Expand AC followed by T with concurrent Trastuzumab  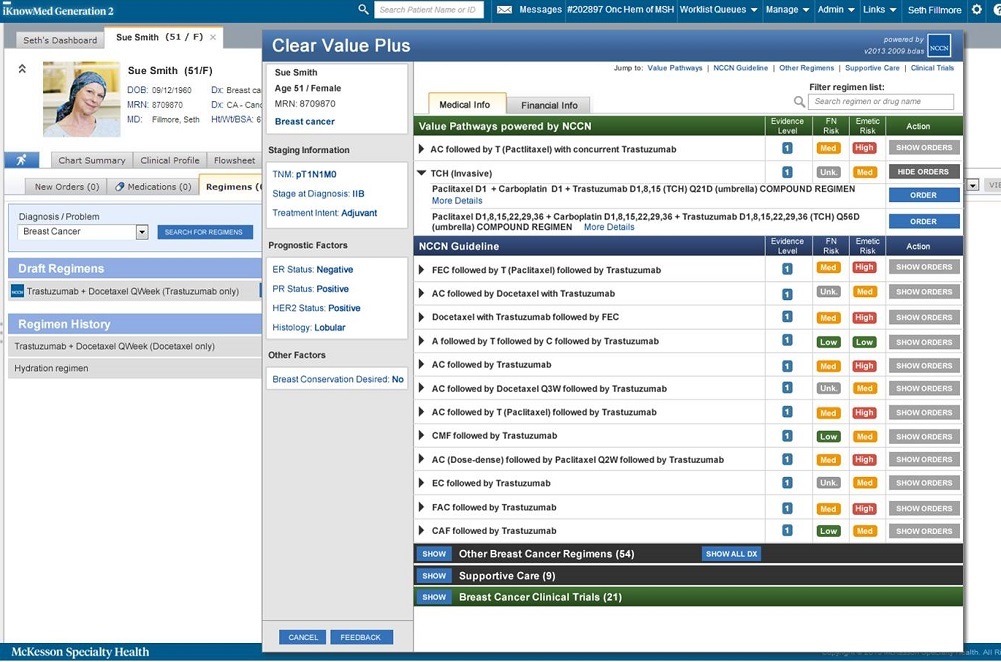(421, 149)
